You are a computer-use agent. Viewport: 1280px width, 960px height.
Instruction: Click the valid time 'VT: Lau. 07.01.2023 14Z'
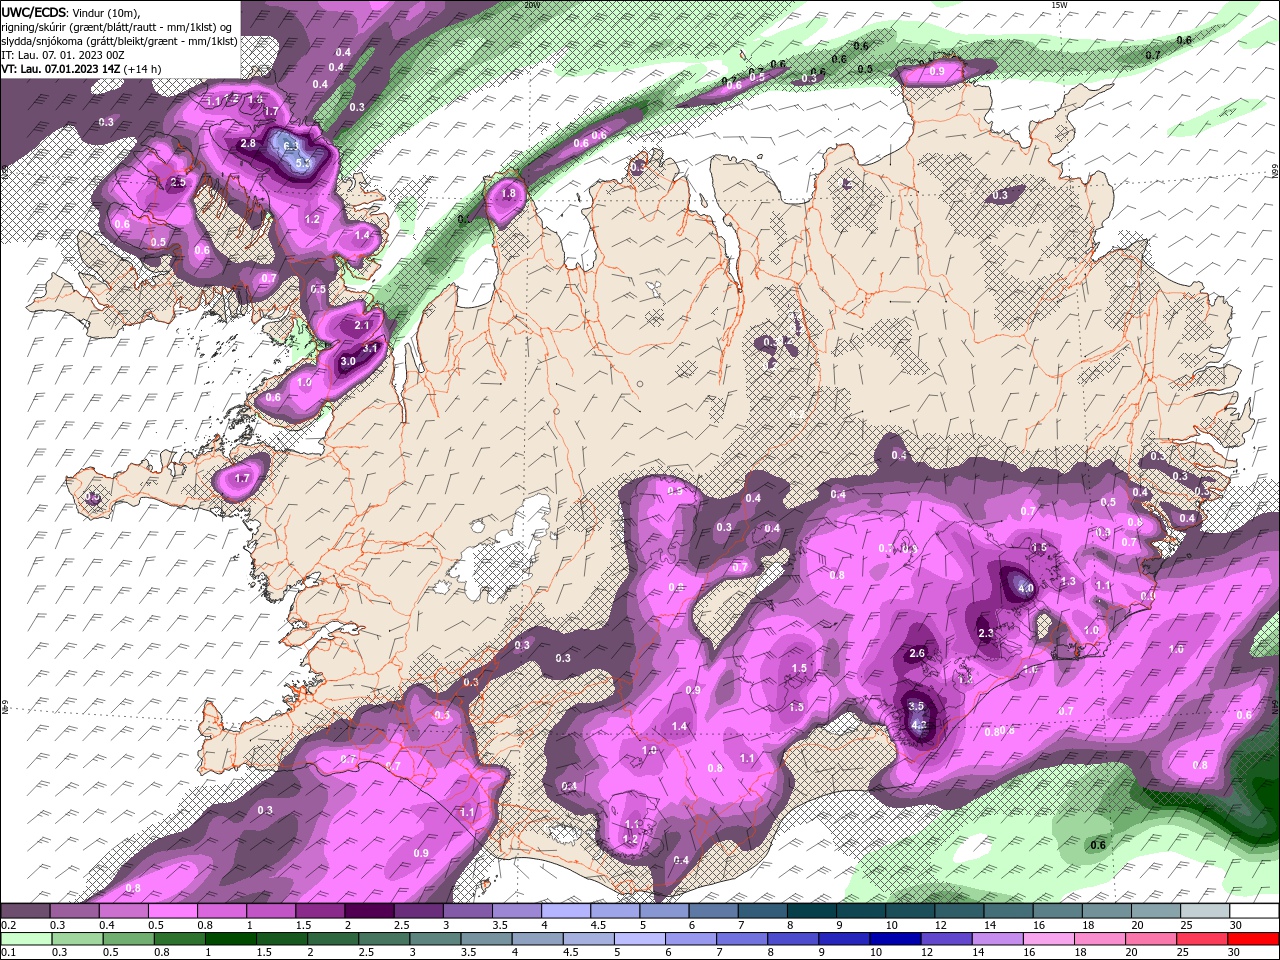coord(62,69)
